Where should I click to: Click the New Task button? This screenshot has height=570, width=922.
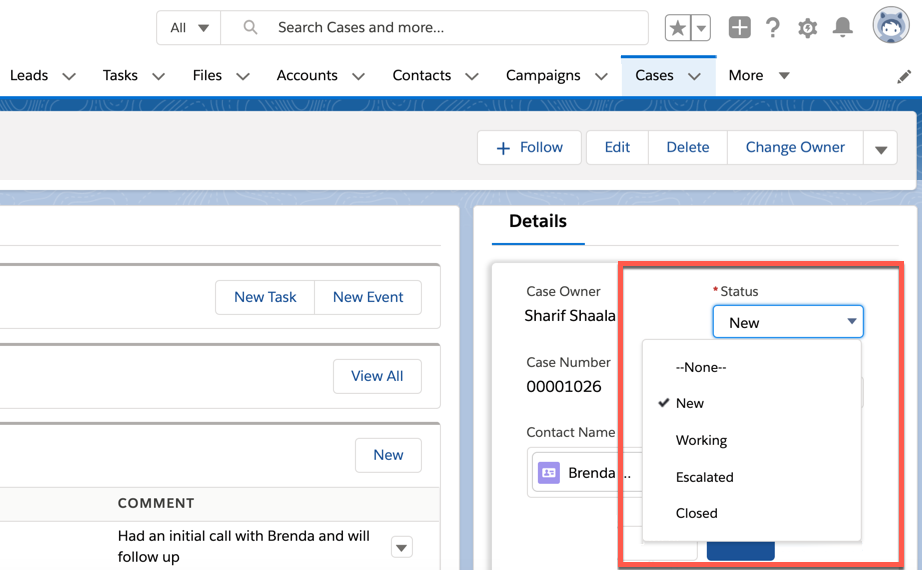pos(265,297)
